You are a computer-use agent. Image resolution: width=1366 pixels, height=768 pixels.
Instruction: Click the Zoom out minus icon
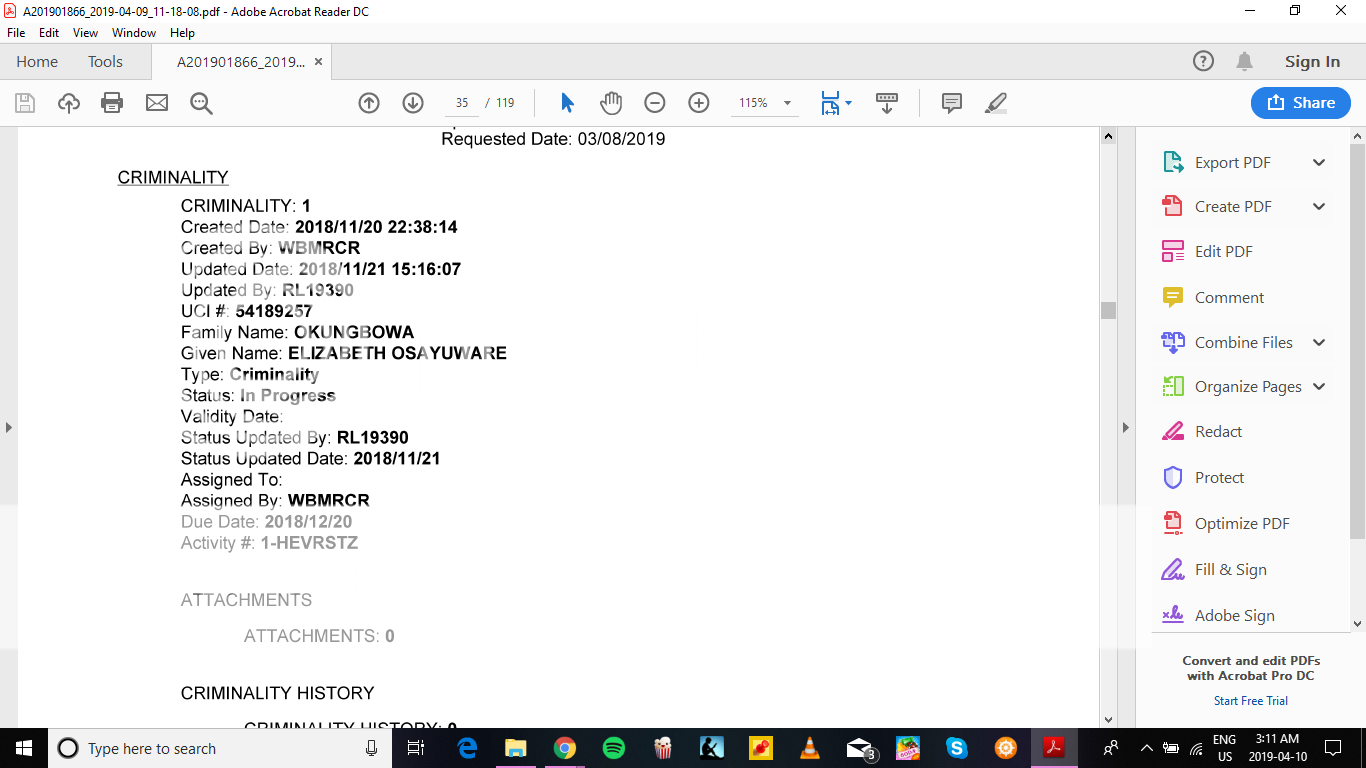tap(655, 103)
